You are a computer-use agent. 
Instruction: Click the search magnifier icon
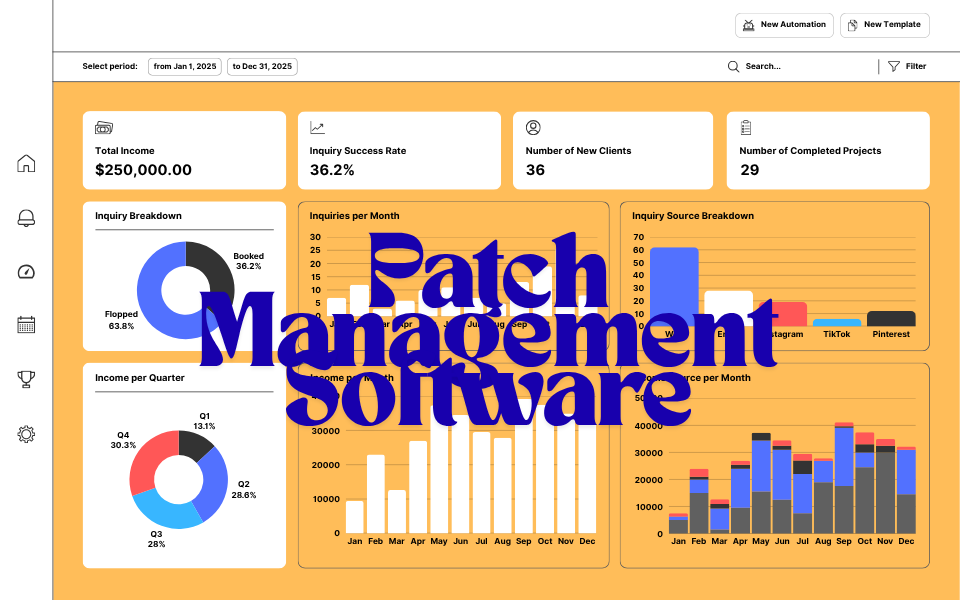(733, 66)
